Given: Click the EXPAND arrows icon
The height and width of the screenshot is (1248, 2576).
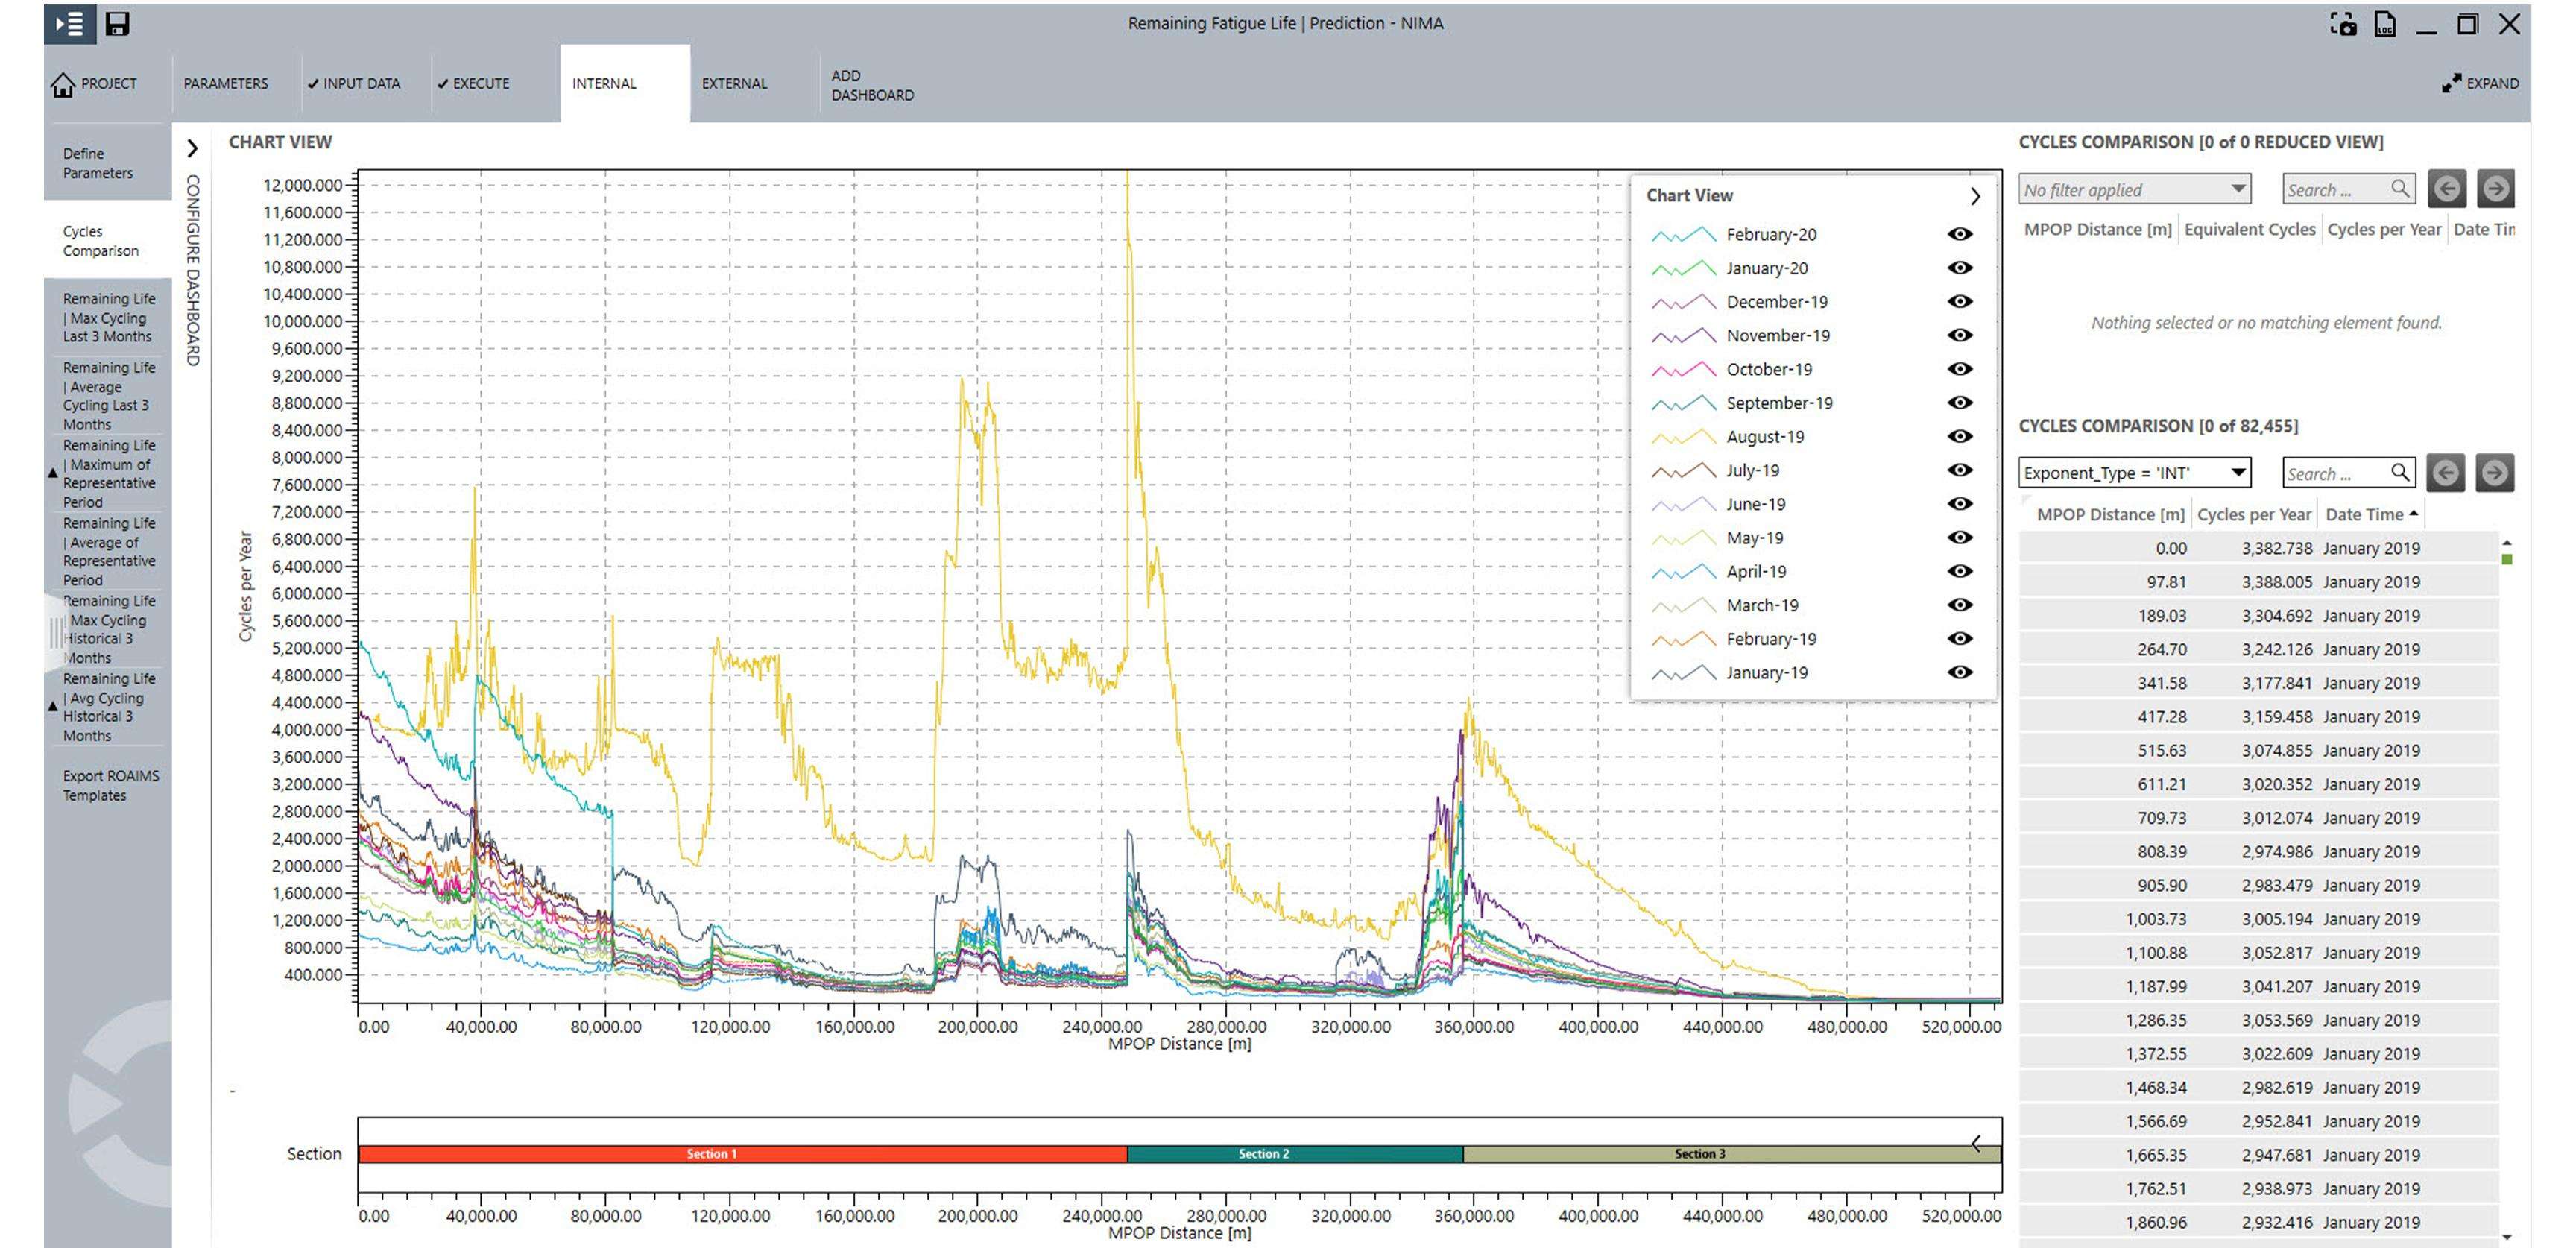Looking at the screenshot, I should point(2451,84).
